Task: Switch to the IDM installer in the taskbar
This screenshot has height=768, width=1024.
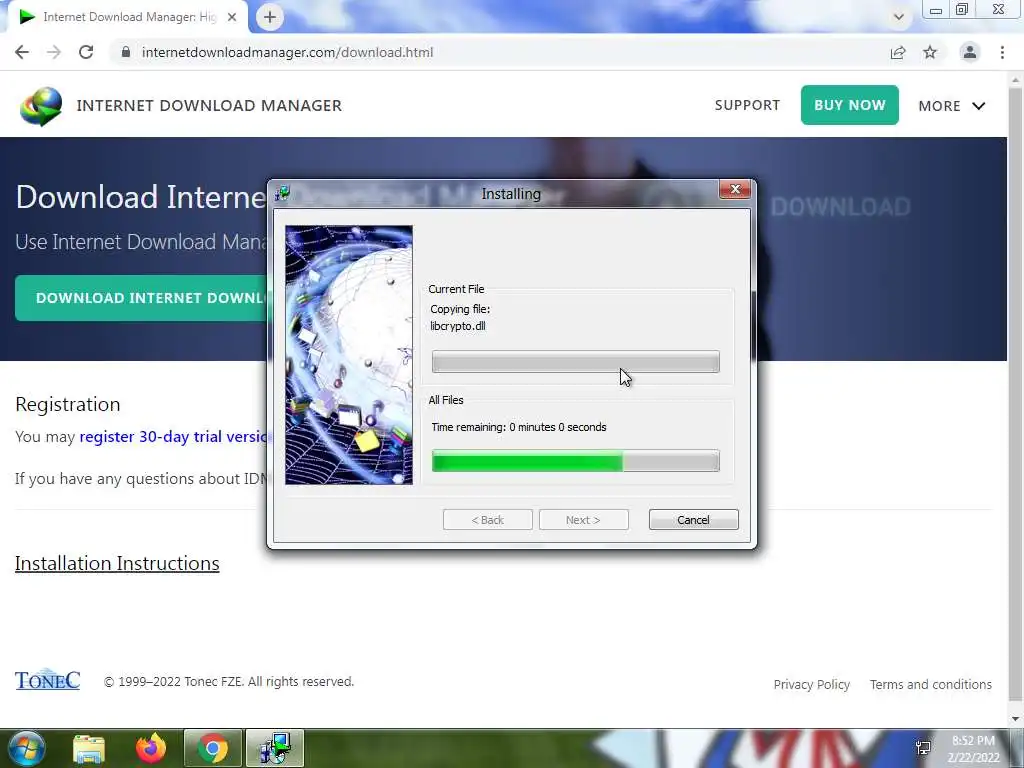Action: point(274,748)
